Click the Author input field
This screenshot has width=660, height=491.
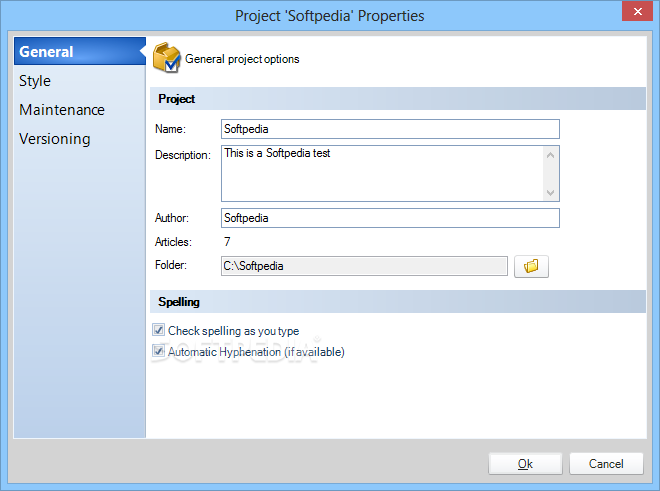(x=390, y=218)
